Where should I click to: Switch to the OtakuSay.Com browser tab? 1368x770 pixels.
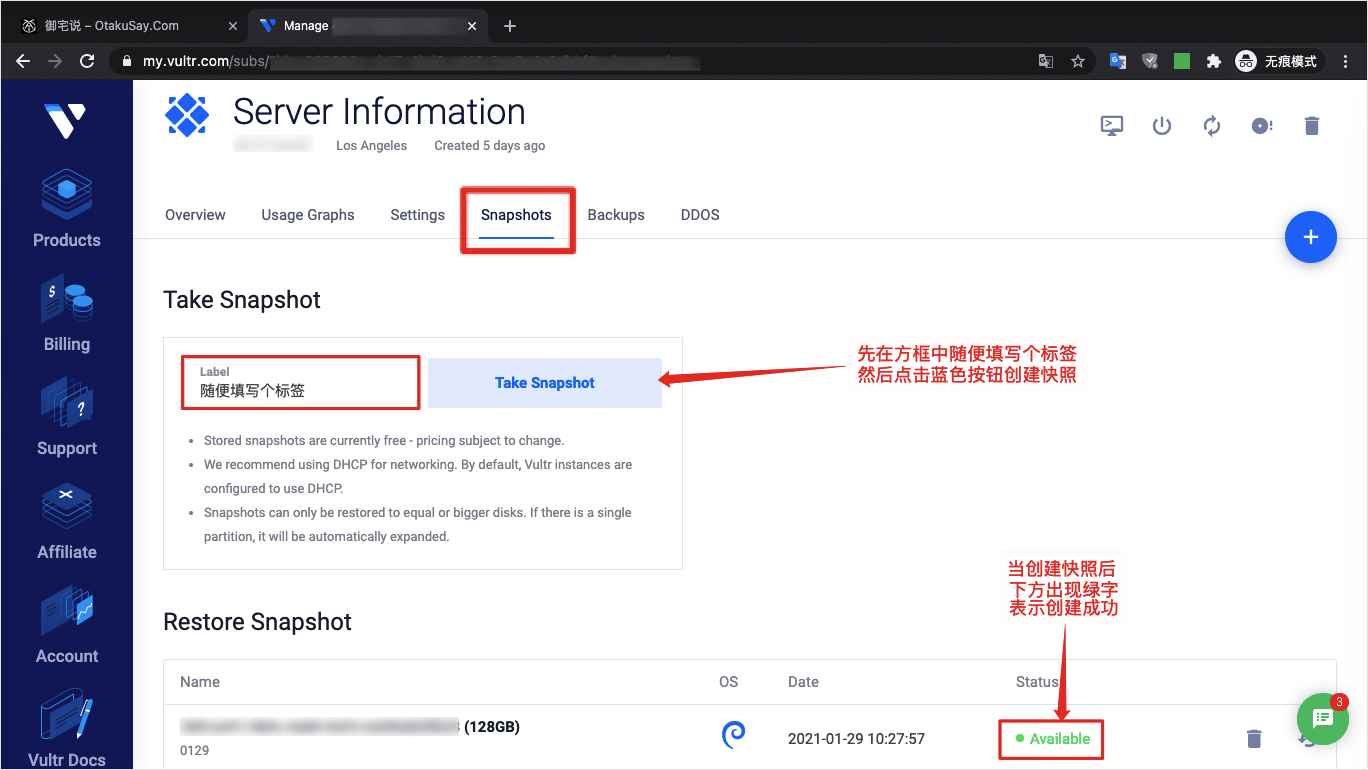[124, 26]
